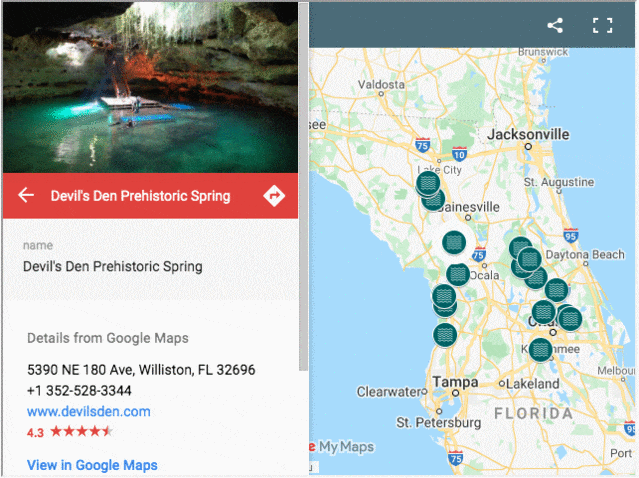
Task: Click the details panel vertical scrollbar
Action: (303, 187)
